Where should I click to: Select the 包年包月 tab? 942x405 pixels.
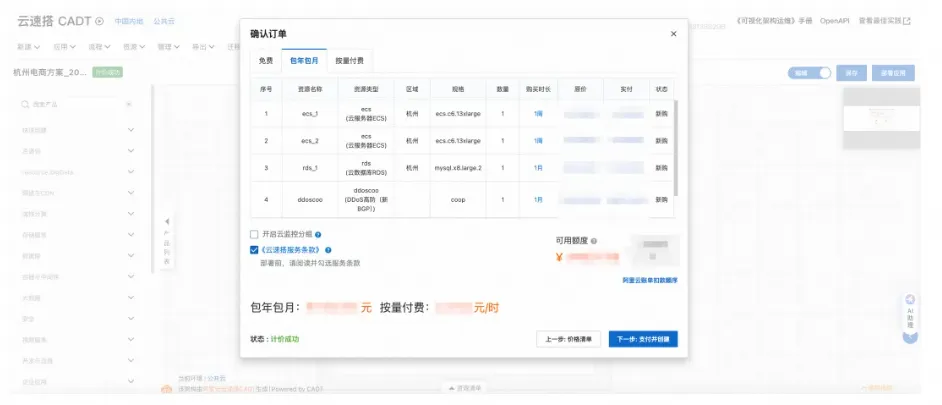click(304, 61)
